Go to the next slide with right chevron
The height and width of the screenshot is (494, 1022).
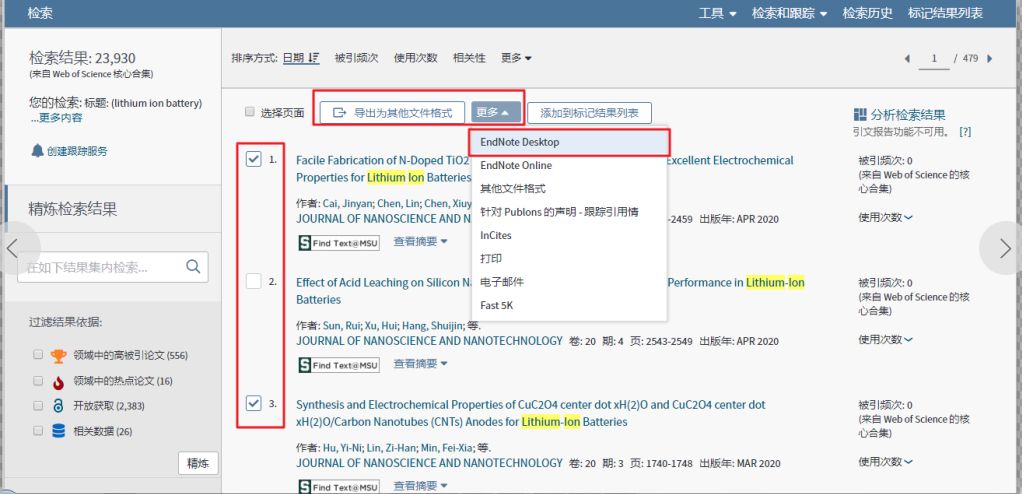pyautogui.click(x=1005, y=248)
